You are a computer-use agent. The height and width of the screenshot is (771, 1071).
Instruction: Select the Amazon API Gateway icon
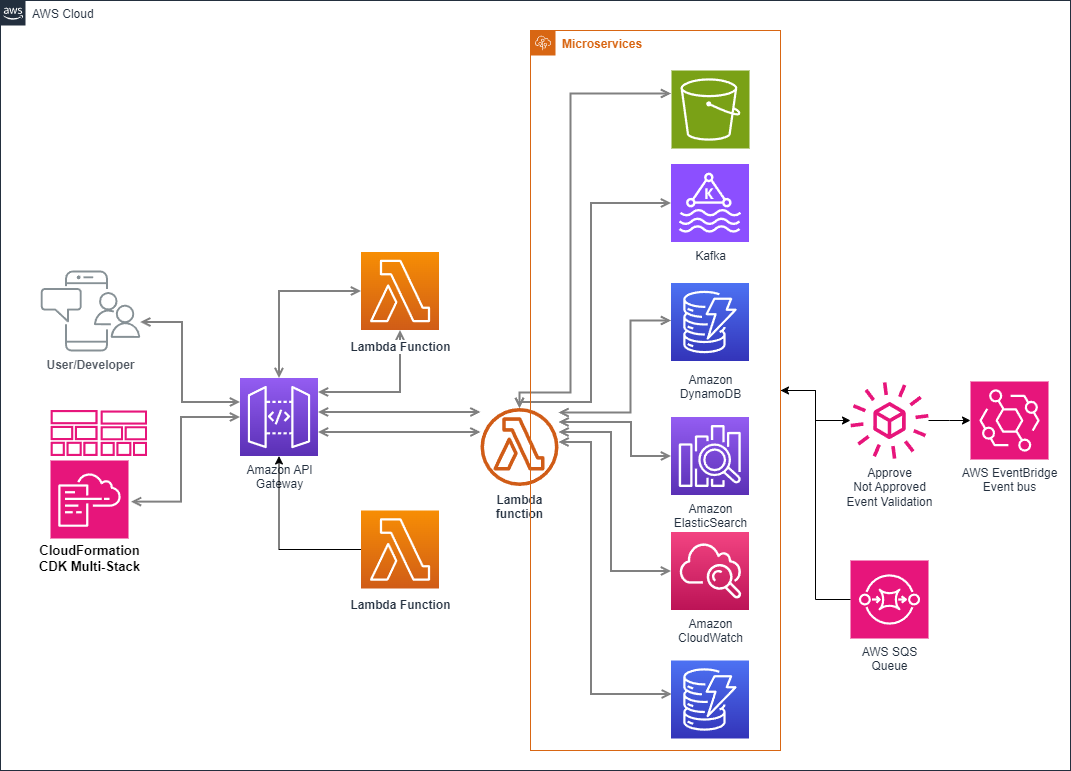(279, 417)
